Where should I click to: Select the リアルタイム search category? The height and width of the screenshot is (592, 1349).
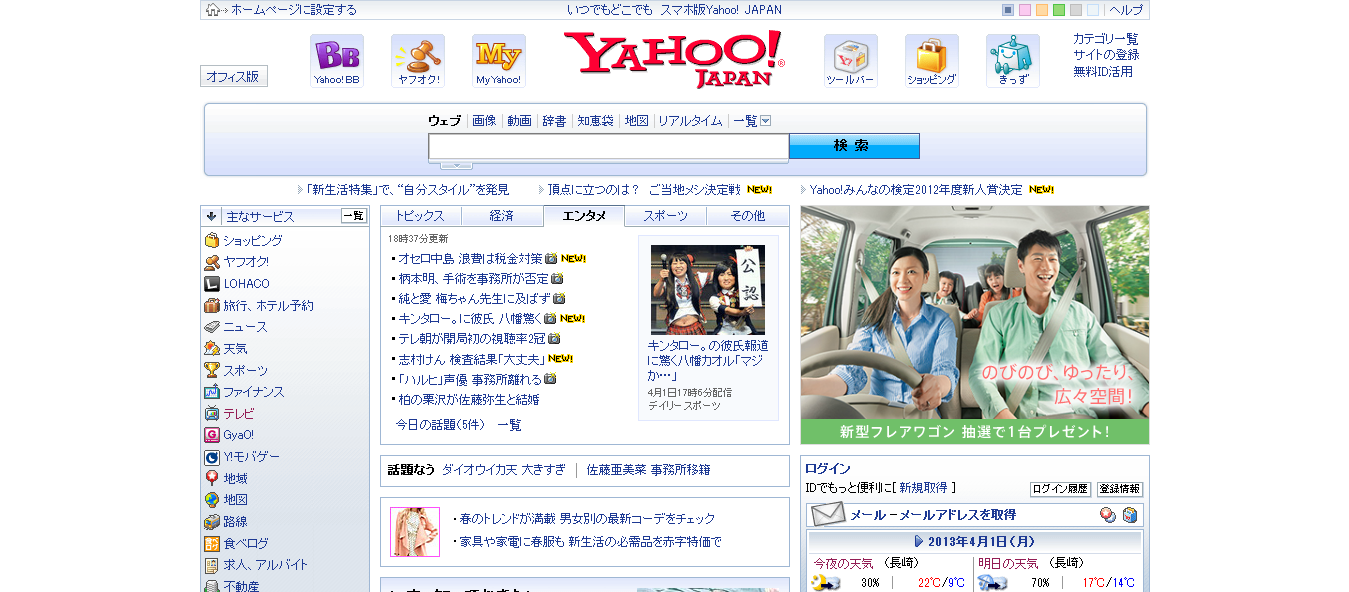pyautogui.click(x=690, y=121)
